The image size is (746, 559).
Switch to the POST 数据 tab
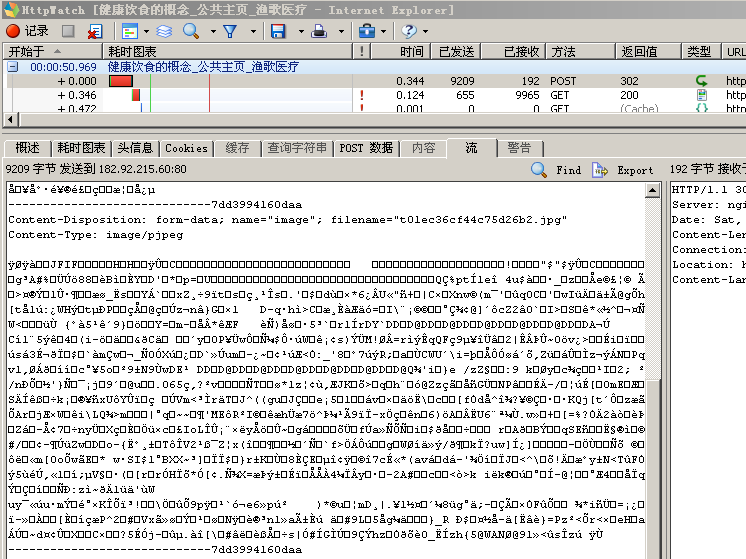tap(366, 148)
